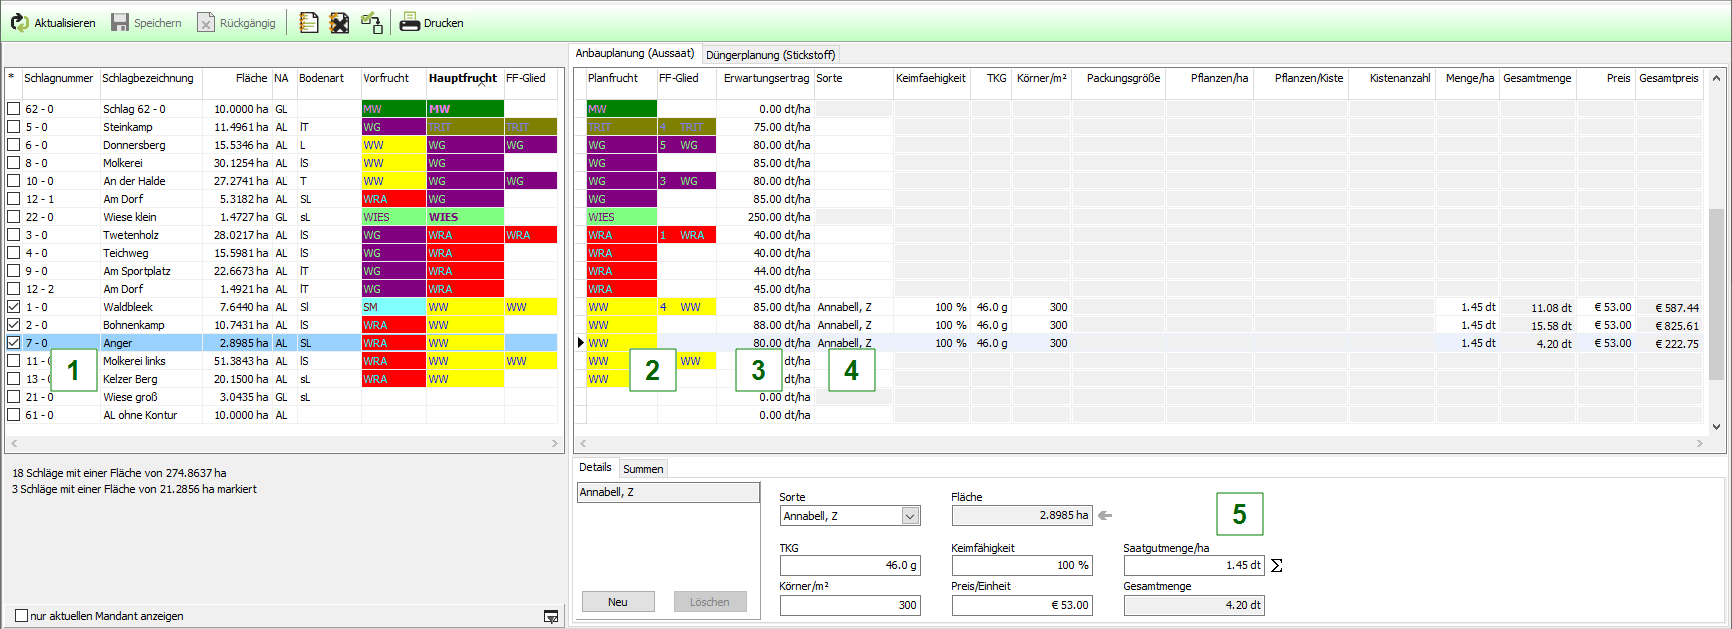This screenshot has height=629, width=1732.
Task: Click the TKG input field
Action: coord(850,565)
